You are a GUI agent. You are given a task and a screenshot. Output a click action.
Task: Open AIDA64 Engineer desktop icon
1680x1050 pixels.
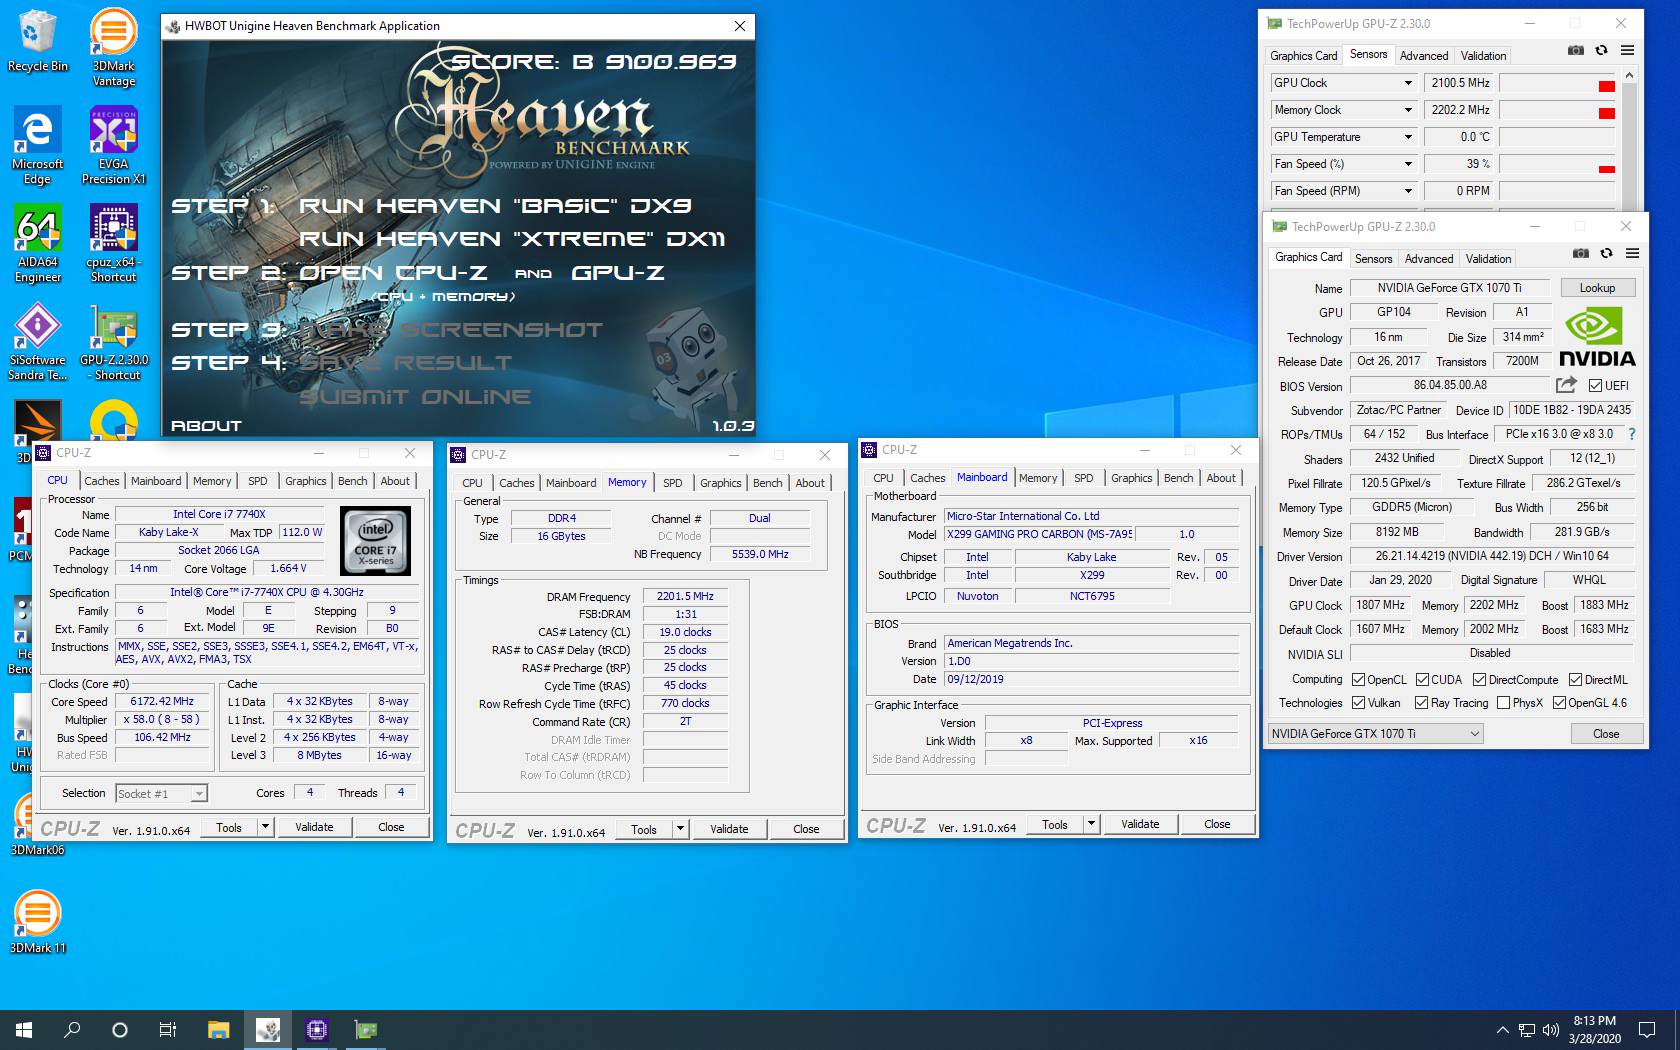pos(37,244)
